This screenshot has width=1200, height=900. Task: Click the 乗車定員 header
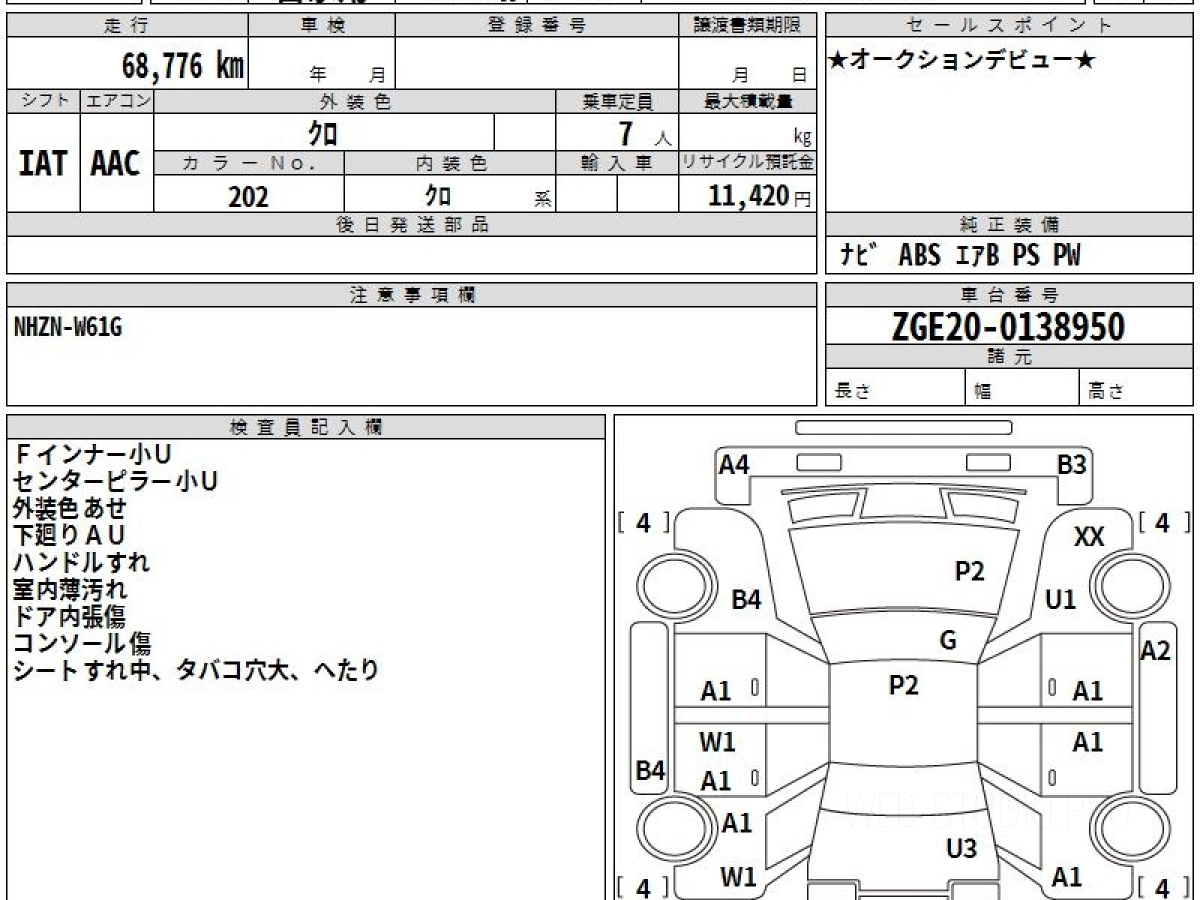click(617, 101)
